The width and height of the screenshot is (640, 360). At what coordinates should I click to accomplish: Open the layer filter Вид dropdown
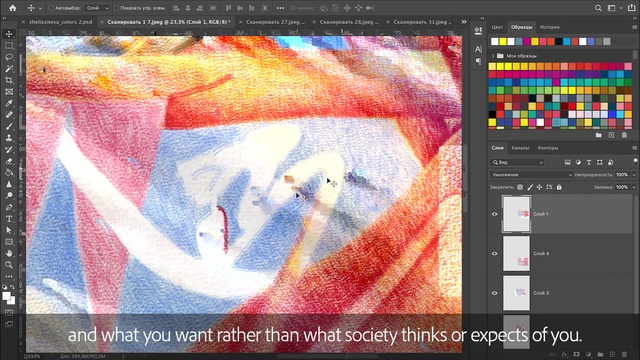tap(518, 162)
